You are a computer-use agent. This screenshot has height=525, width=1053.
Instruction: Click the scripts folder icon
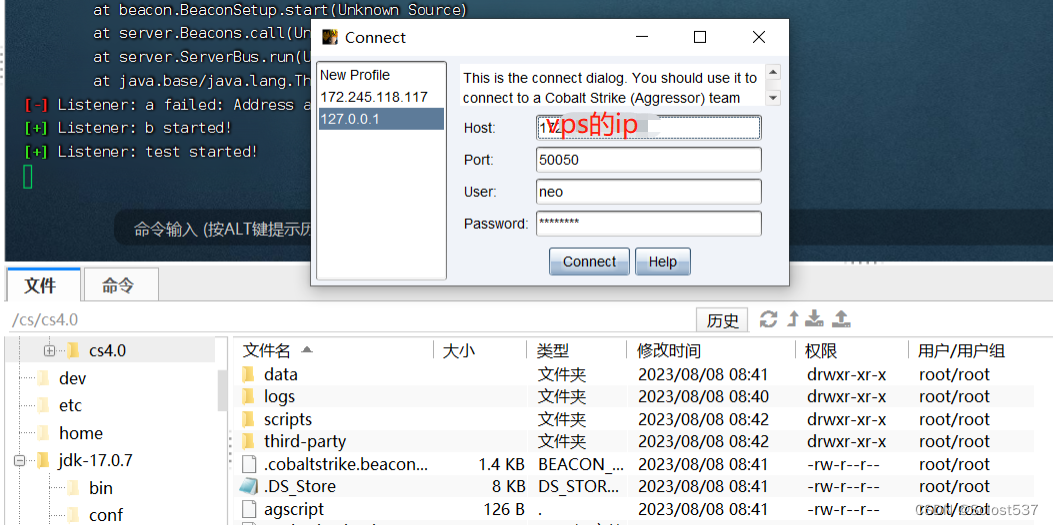point(248,420)
